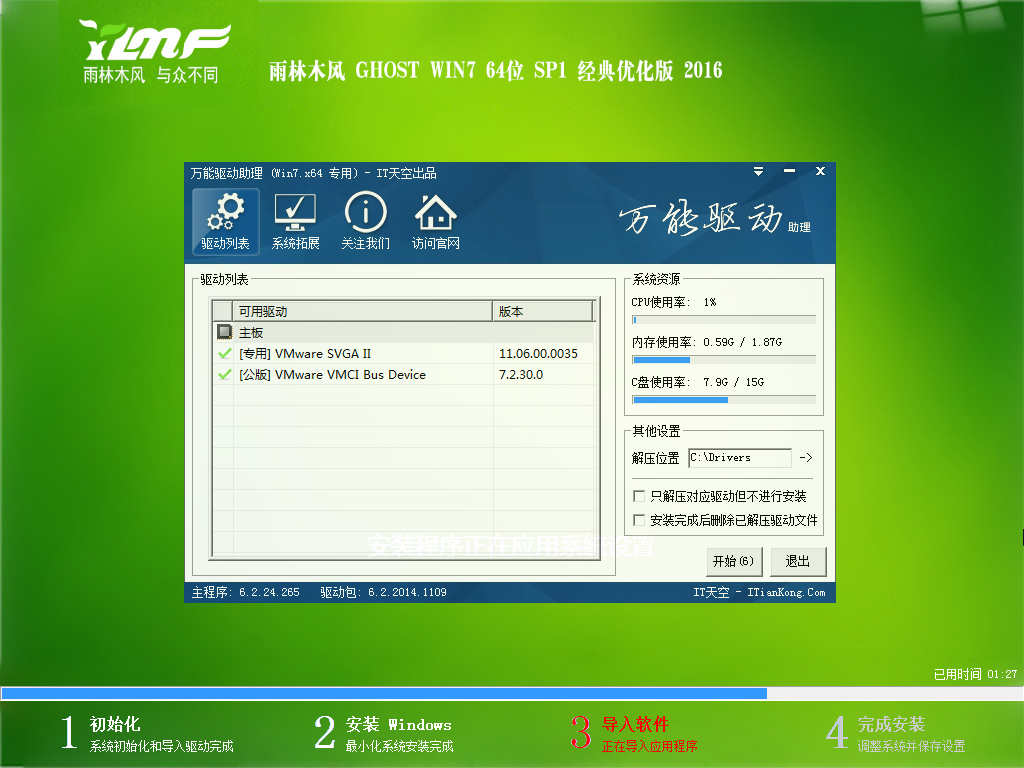Click the 雨林木风 YLMF logo
The image size is (1024, 768).
(x=156, y=52)
